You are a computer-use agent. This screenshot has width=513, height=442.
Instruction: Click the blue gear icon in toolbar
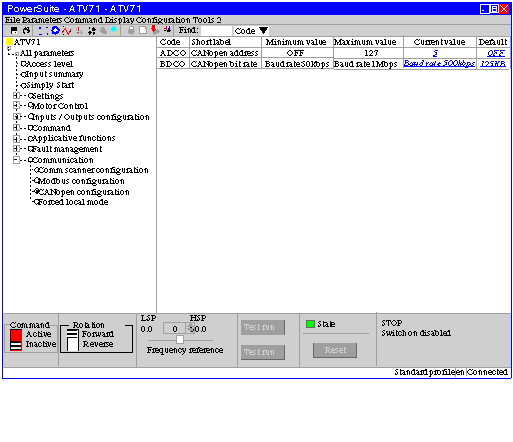pyautogui.click(x=55, y=31)
